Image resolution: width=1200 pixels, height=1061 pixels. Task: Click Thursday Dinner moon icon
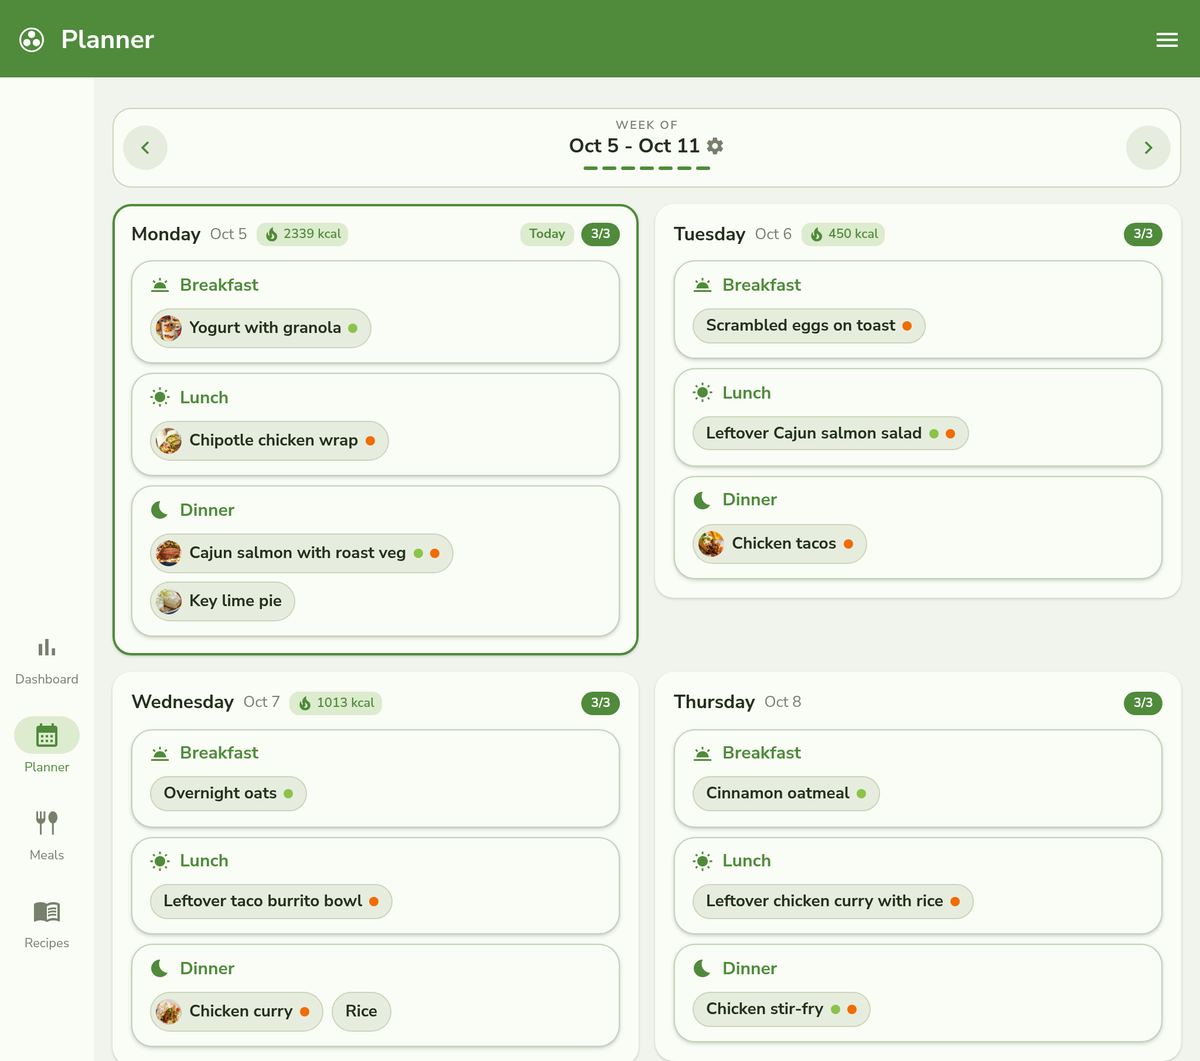(x=702, y=969)
